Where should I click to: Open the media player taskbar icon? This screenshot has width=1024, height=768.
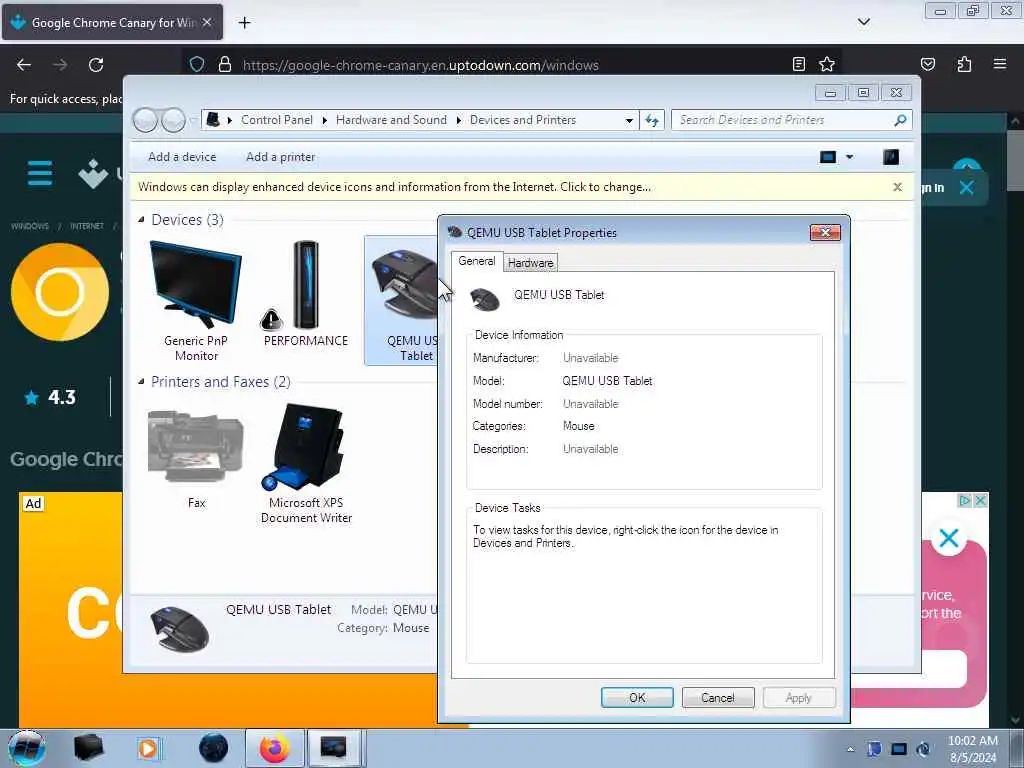point(148,748)
